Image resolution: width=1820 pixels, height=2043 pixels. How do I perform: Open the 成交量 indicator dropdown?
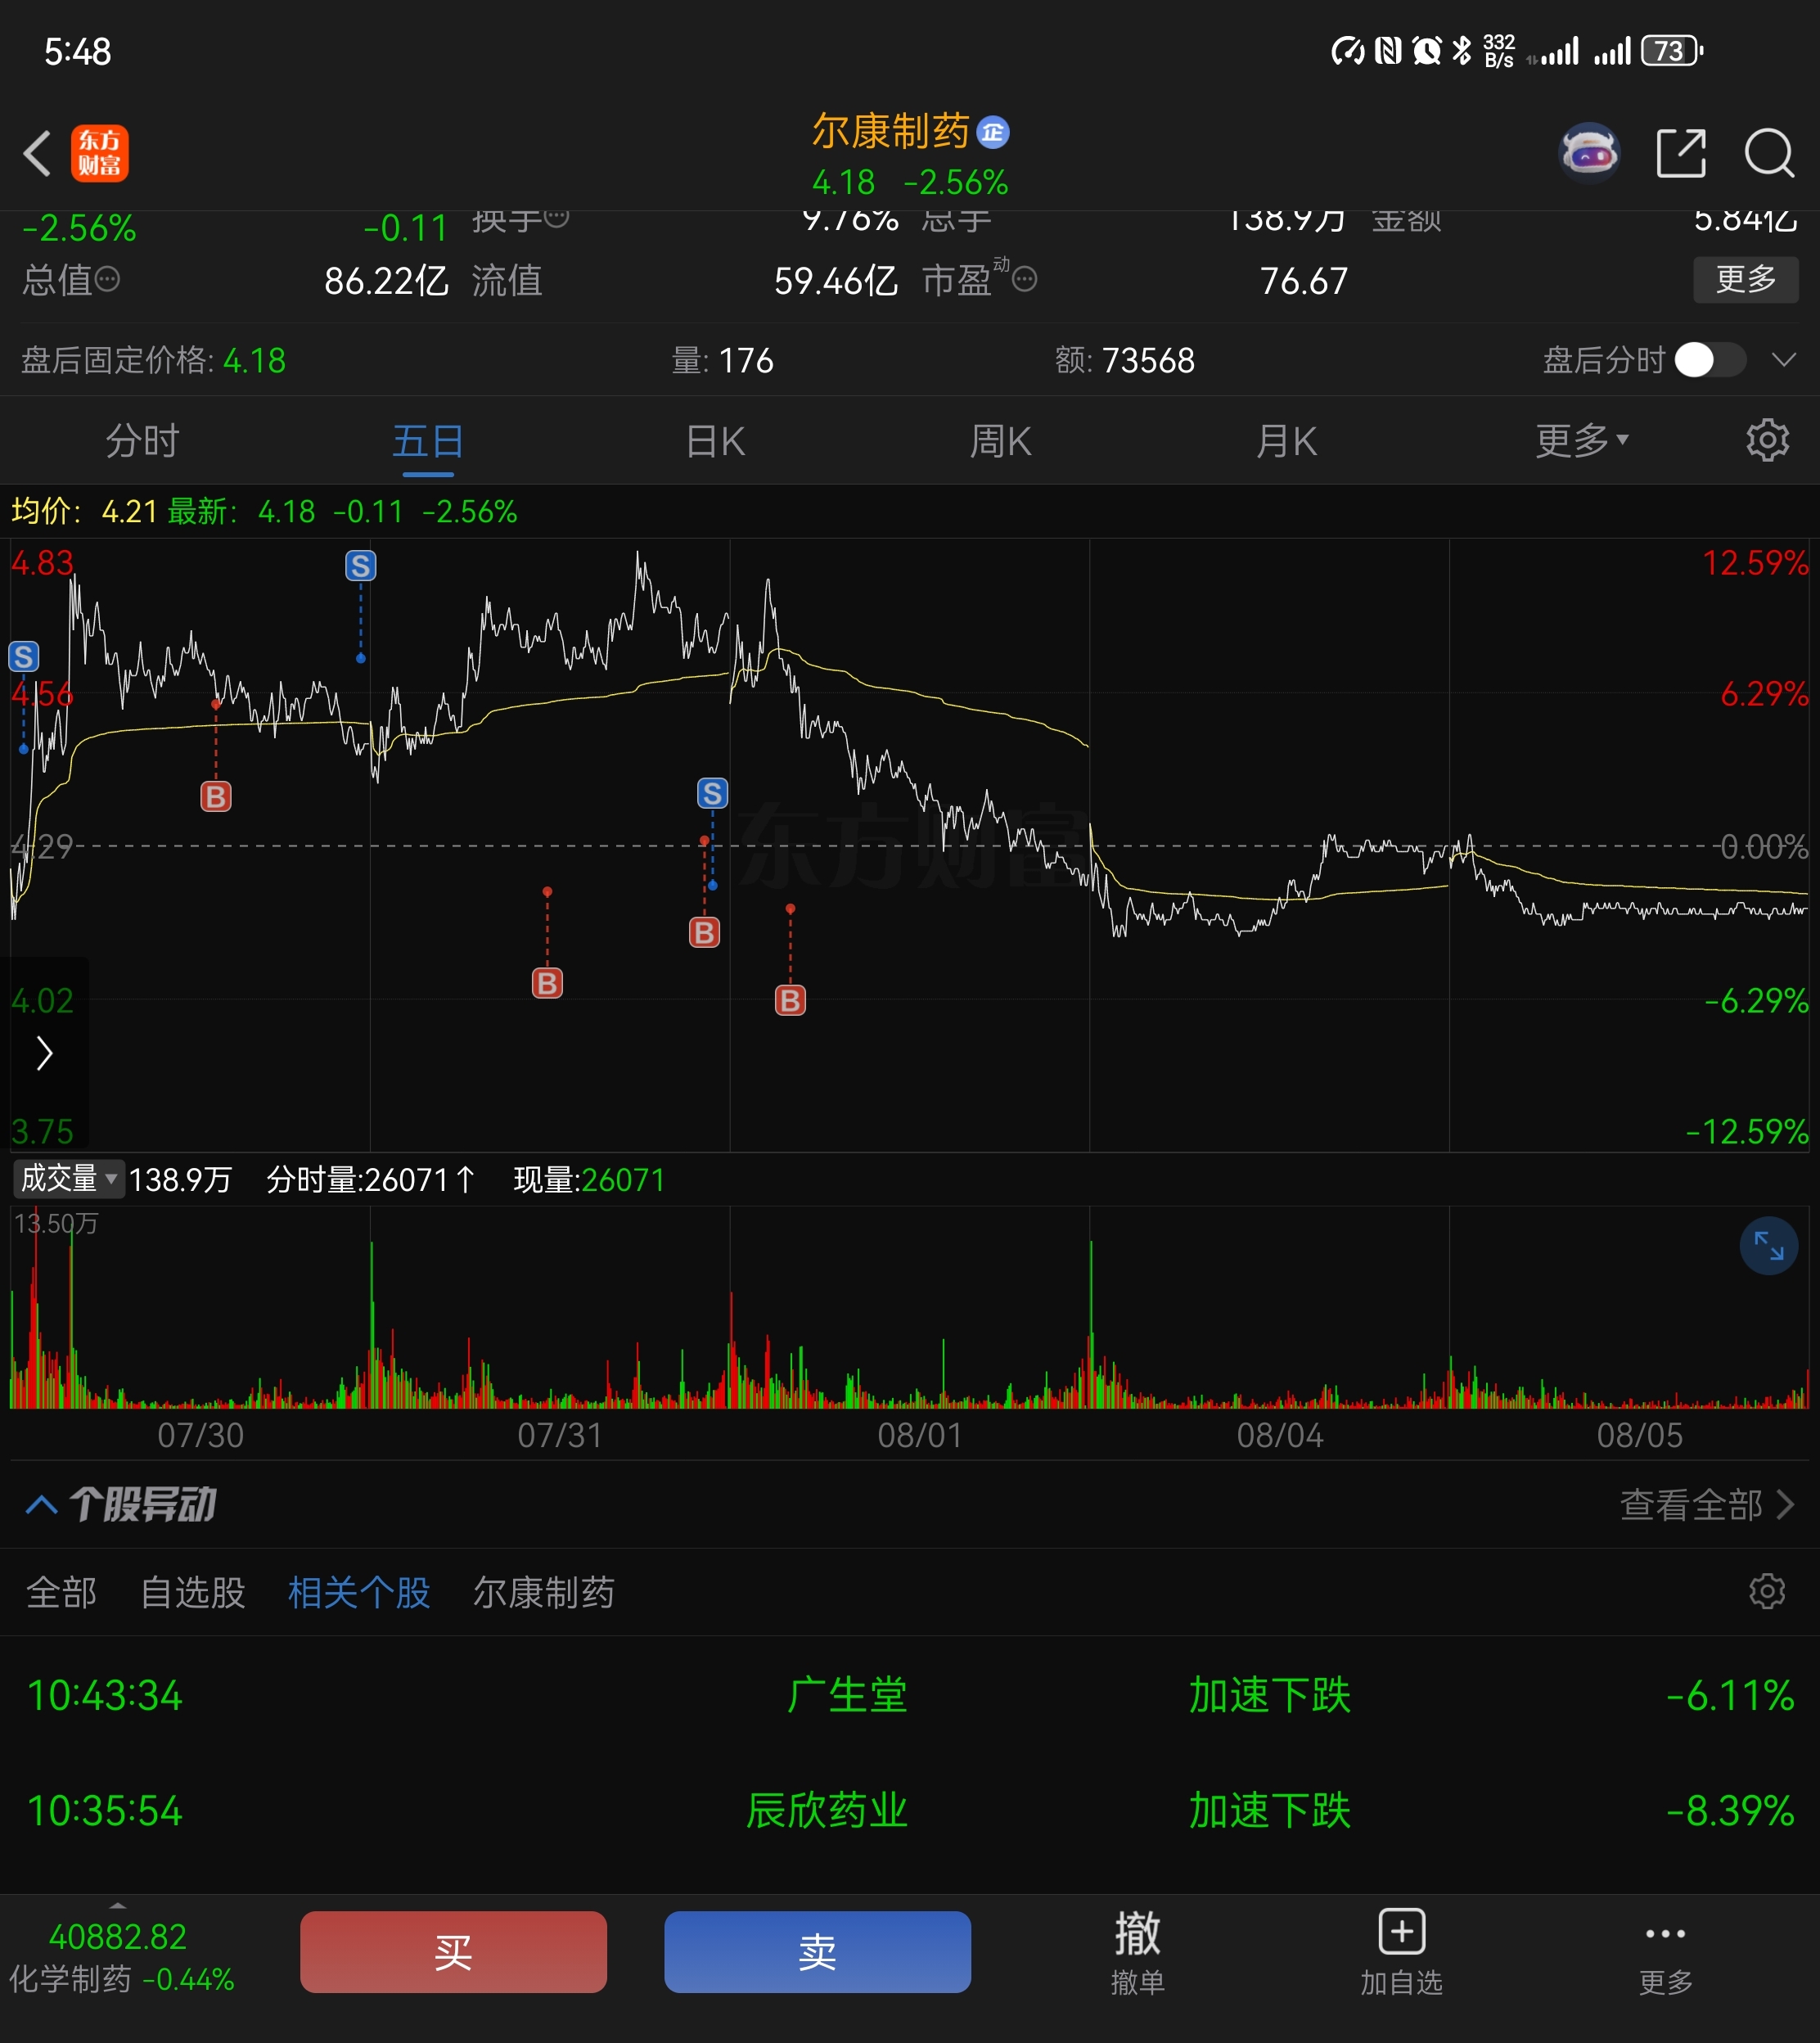tap(68, 1179)
